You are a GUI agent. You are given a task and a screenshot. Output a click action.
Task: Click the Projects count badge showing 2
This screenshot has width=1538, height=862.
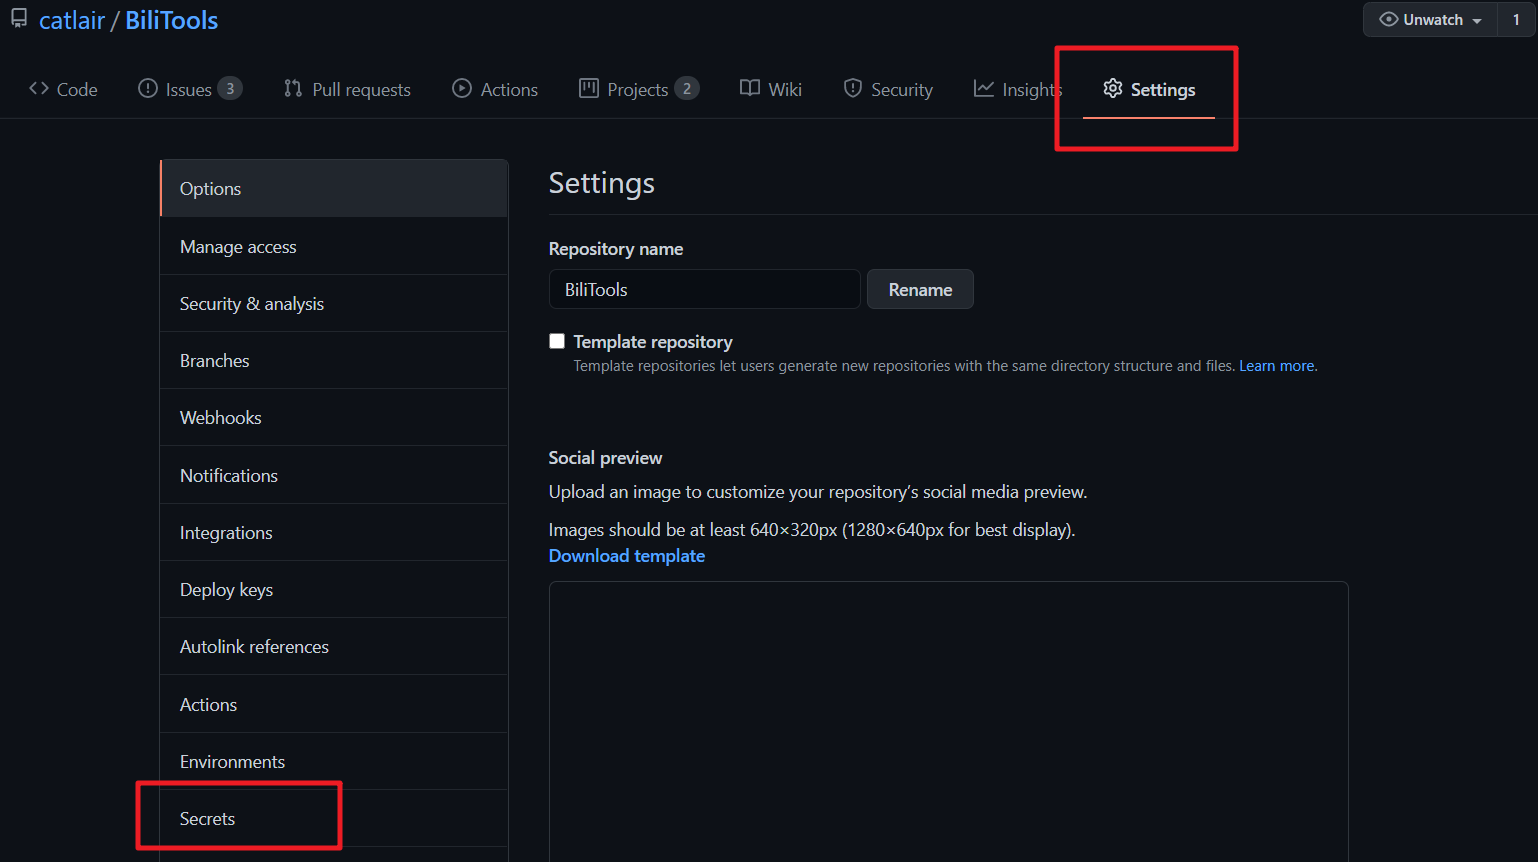(687, 89)
